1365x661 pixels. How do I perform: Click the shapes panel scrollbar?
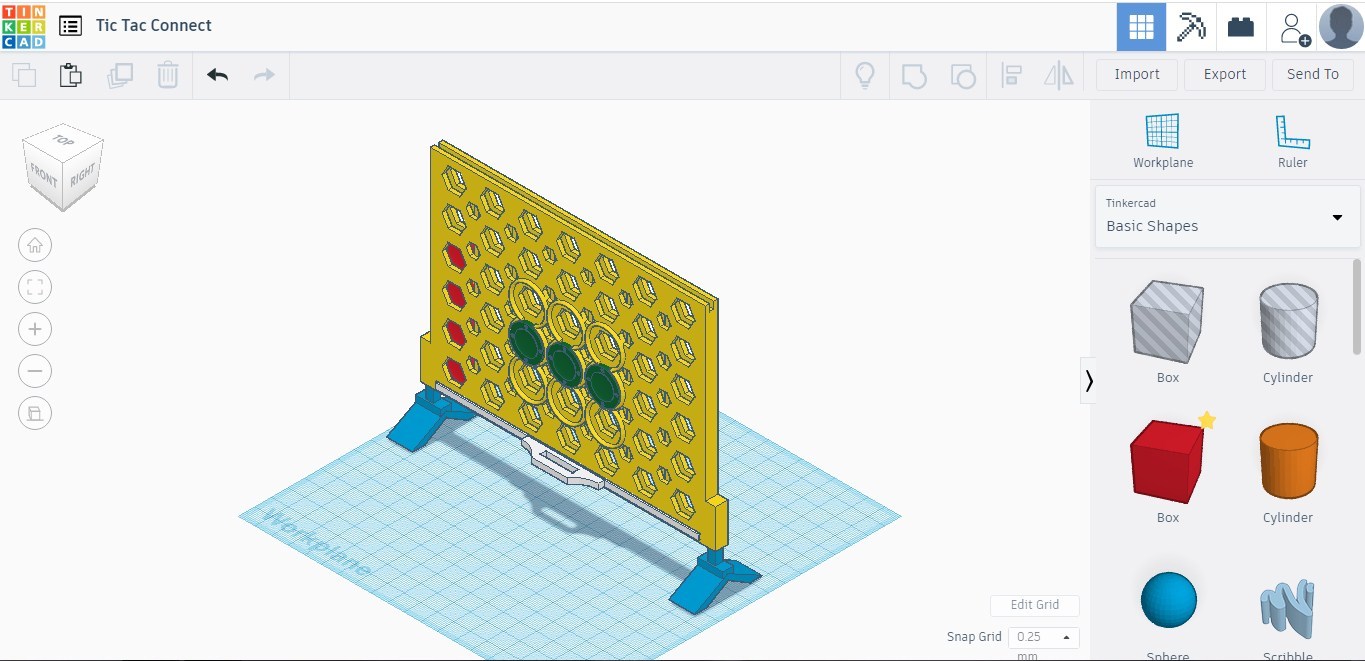tap(1357, 305)
